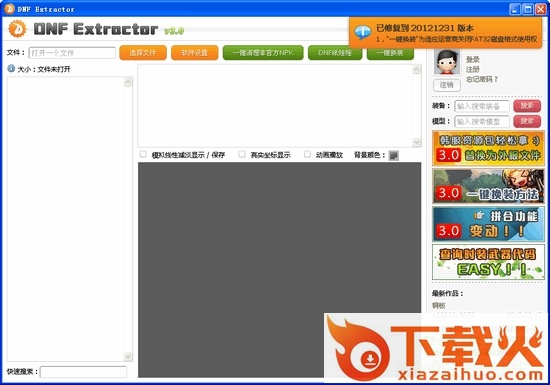Open the 韩服资源包轻松拿 banner

click(488, 148)
